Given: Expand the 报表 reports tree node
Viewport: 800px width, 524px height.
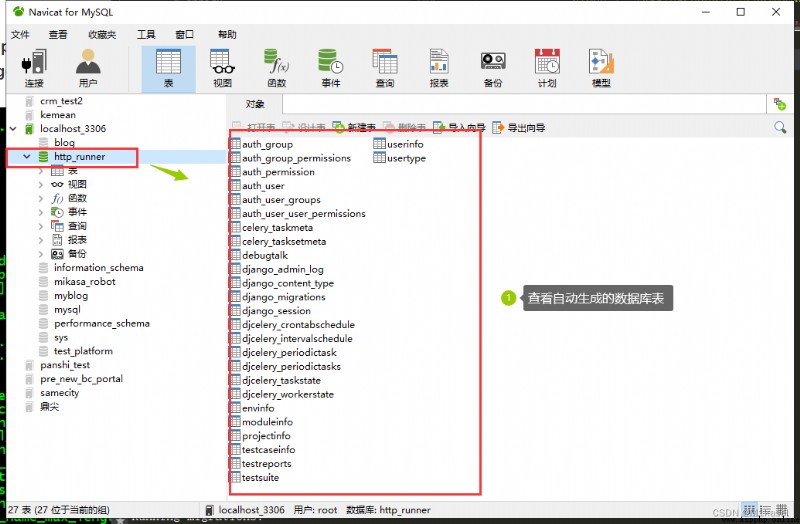Looking at the screenshot, I should (x=41, y=240).
